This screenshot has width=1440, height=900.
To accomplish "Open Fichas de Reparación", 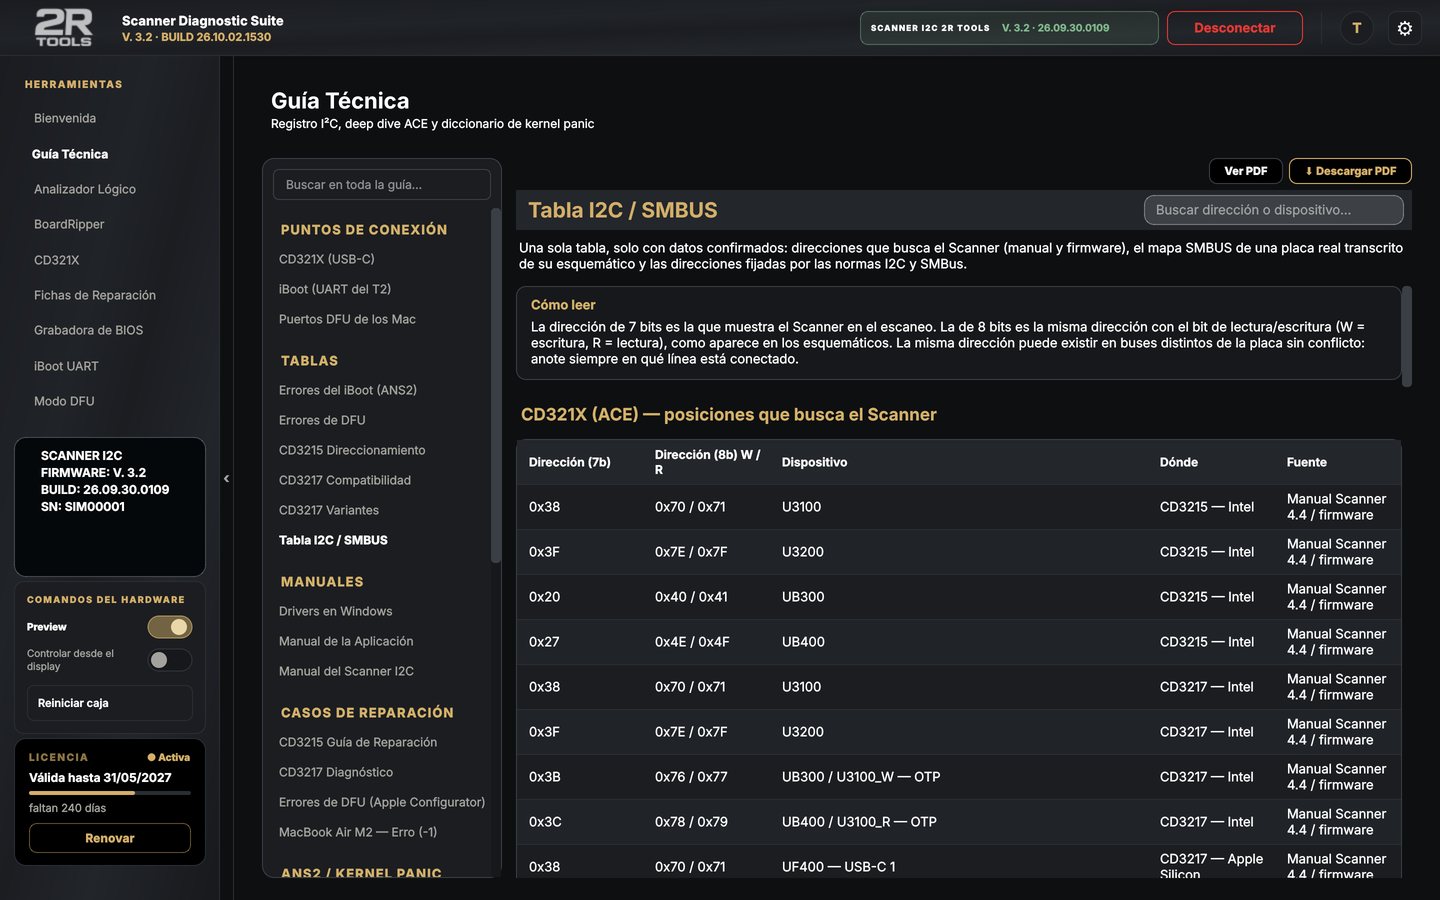I will pyautogui.click(x=95, y=295).
